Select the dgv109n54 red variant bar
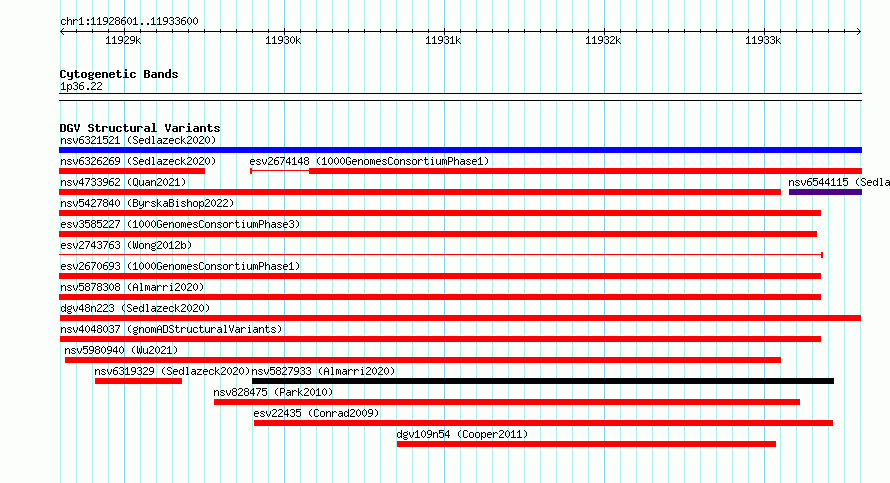The image size is (890, 483). [586, 444]
